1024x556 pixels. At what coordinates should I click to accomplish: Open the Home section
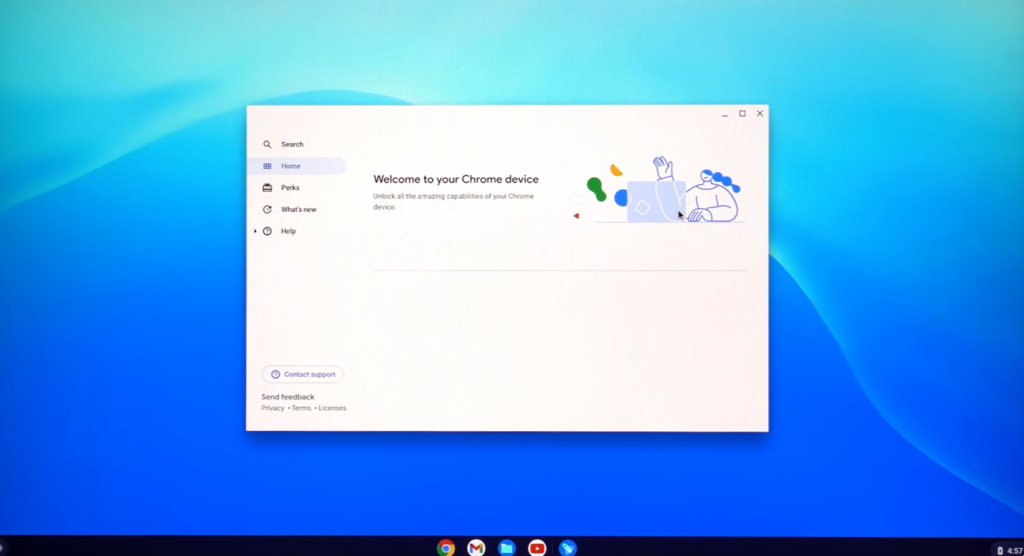[x=297, y=166]
